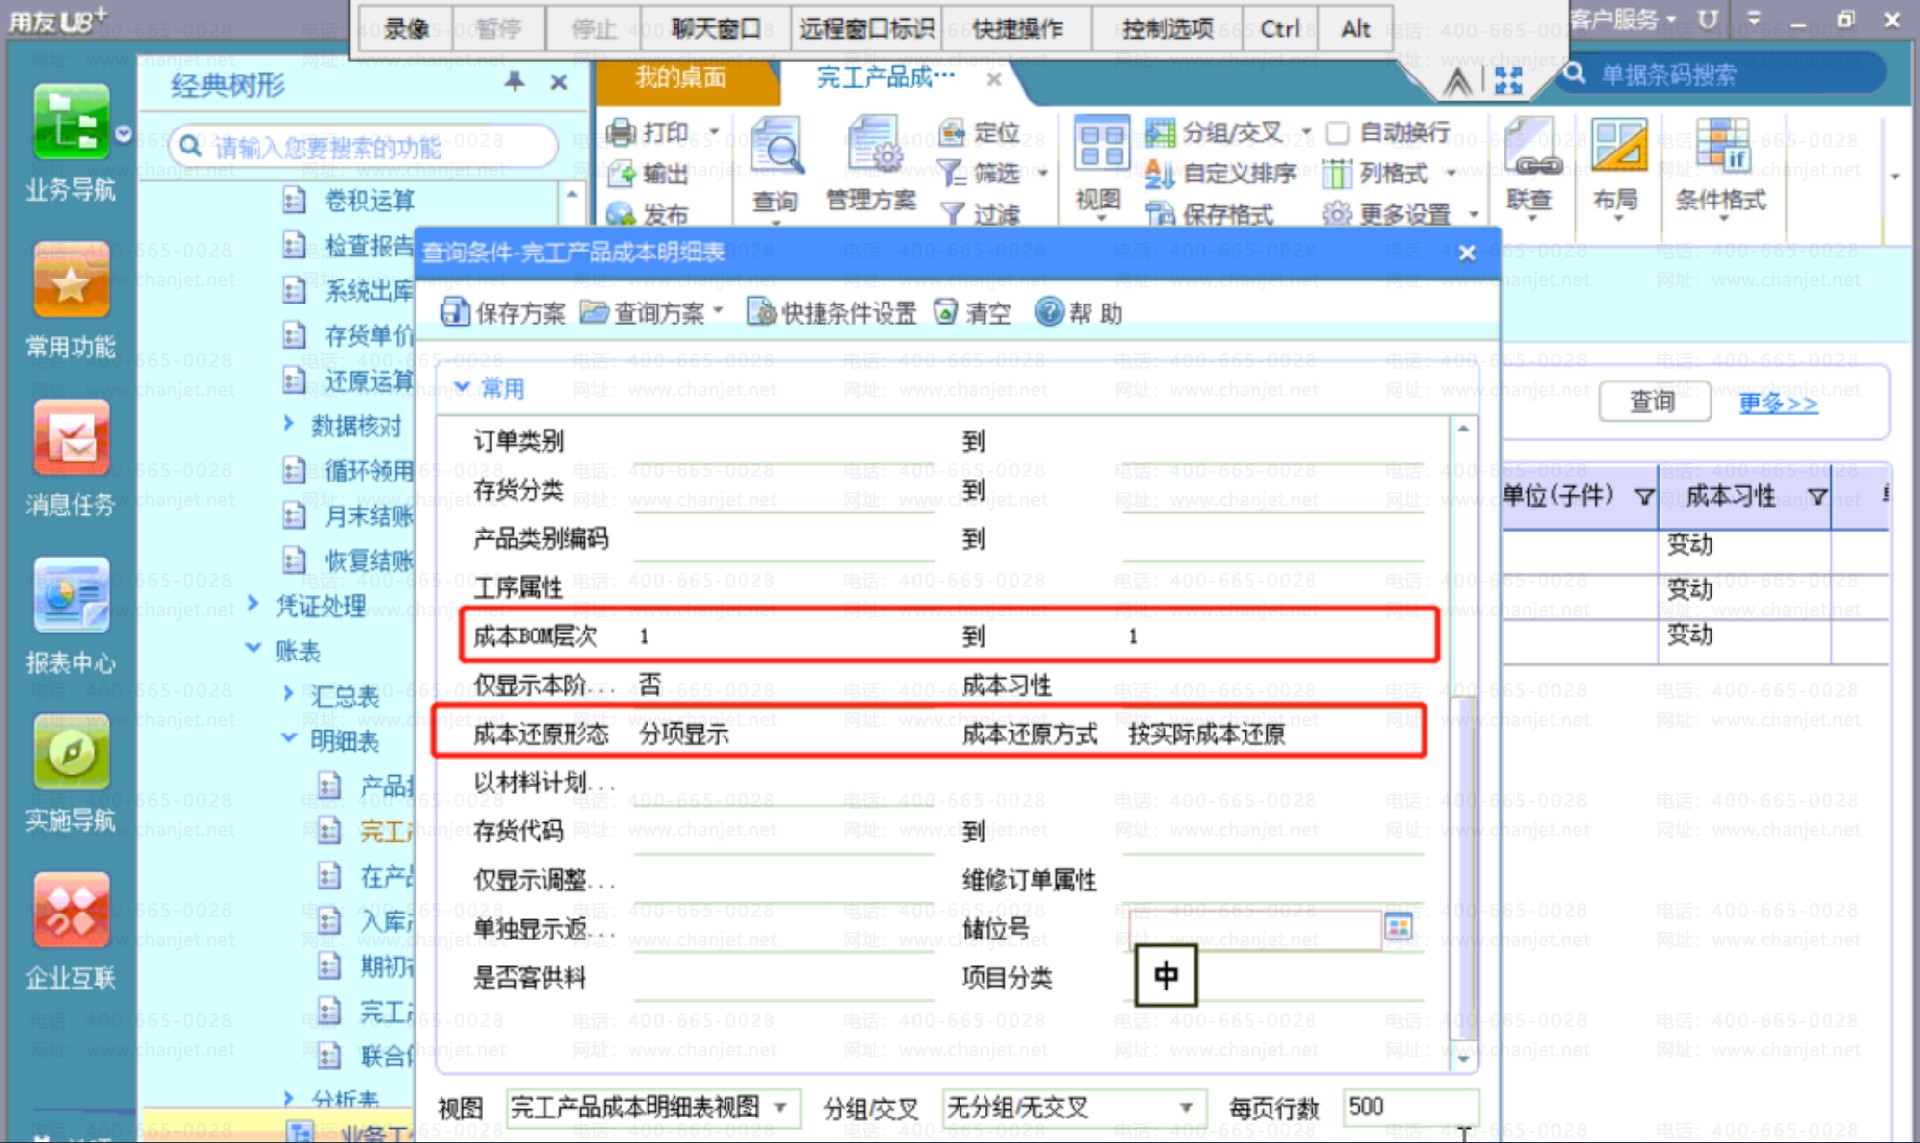Open 视图 dropdown 完工产品成本明细表视图
Viewport: 1920px width, 1143px height.
(780, 1107)
